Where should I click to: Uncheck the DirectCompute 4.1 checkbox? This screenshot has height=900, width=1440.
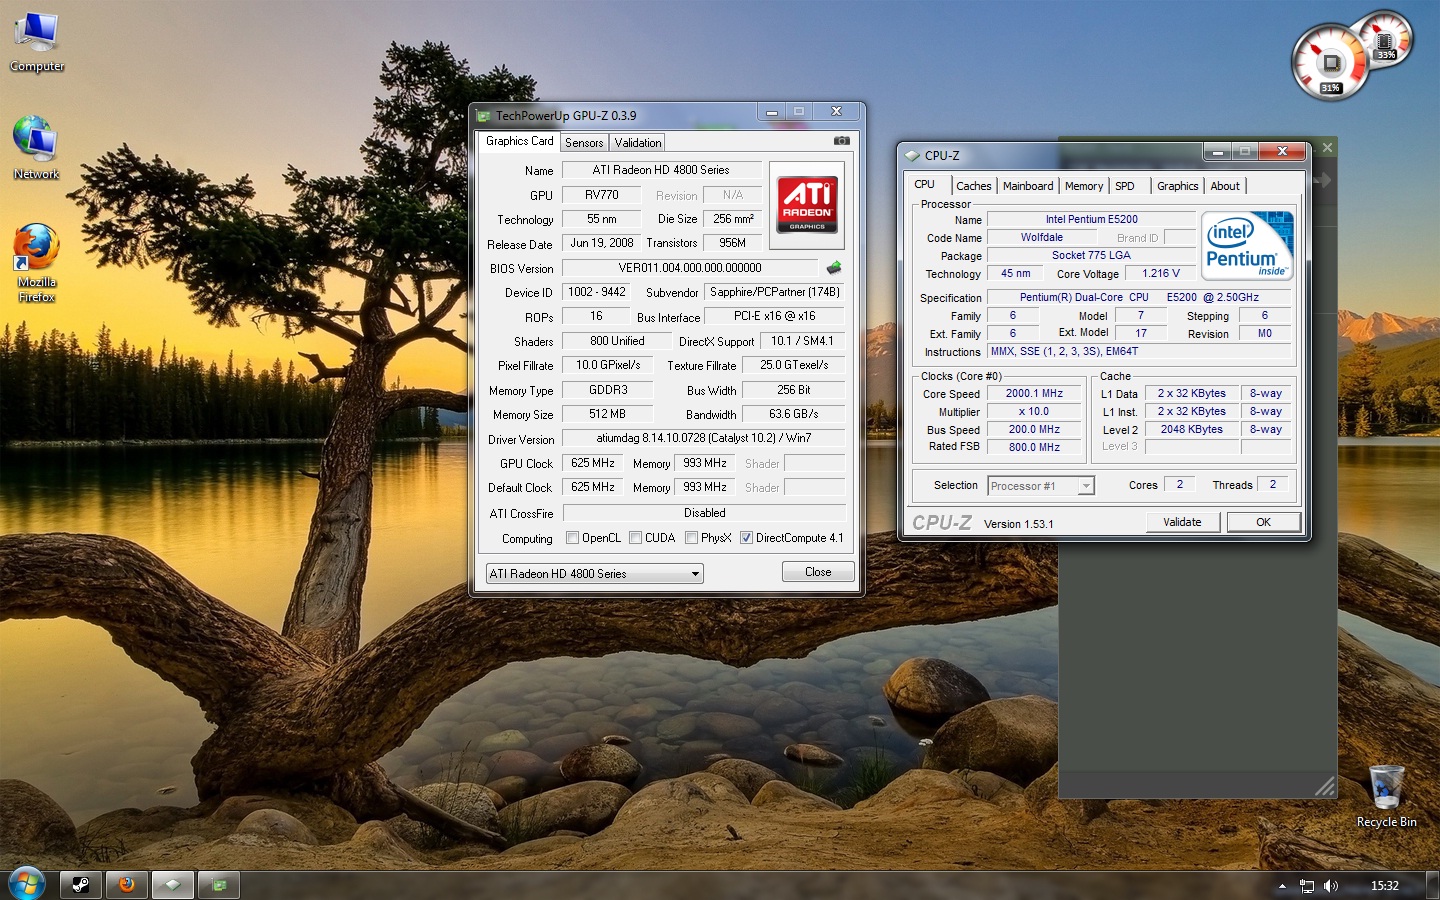coord(746,538)
